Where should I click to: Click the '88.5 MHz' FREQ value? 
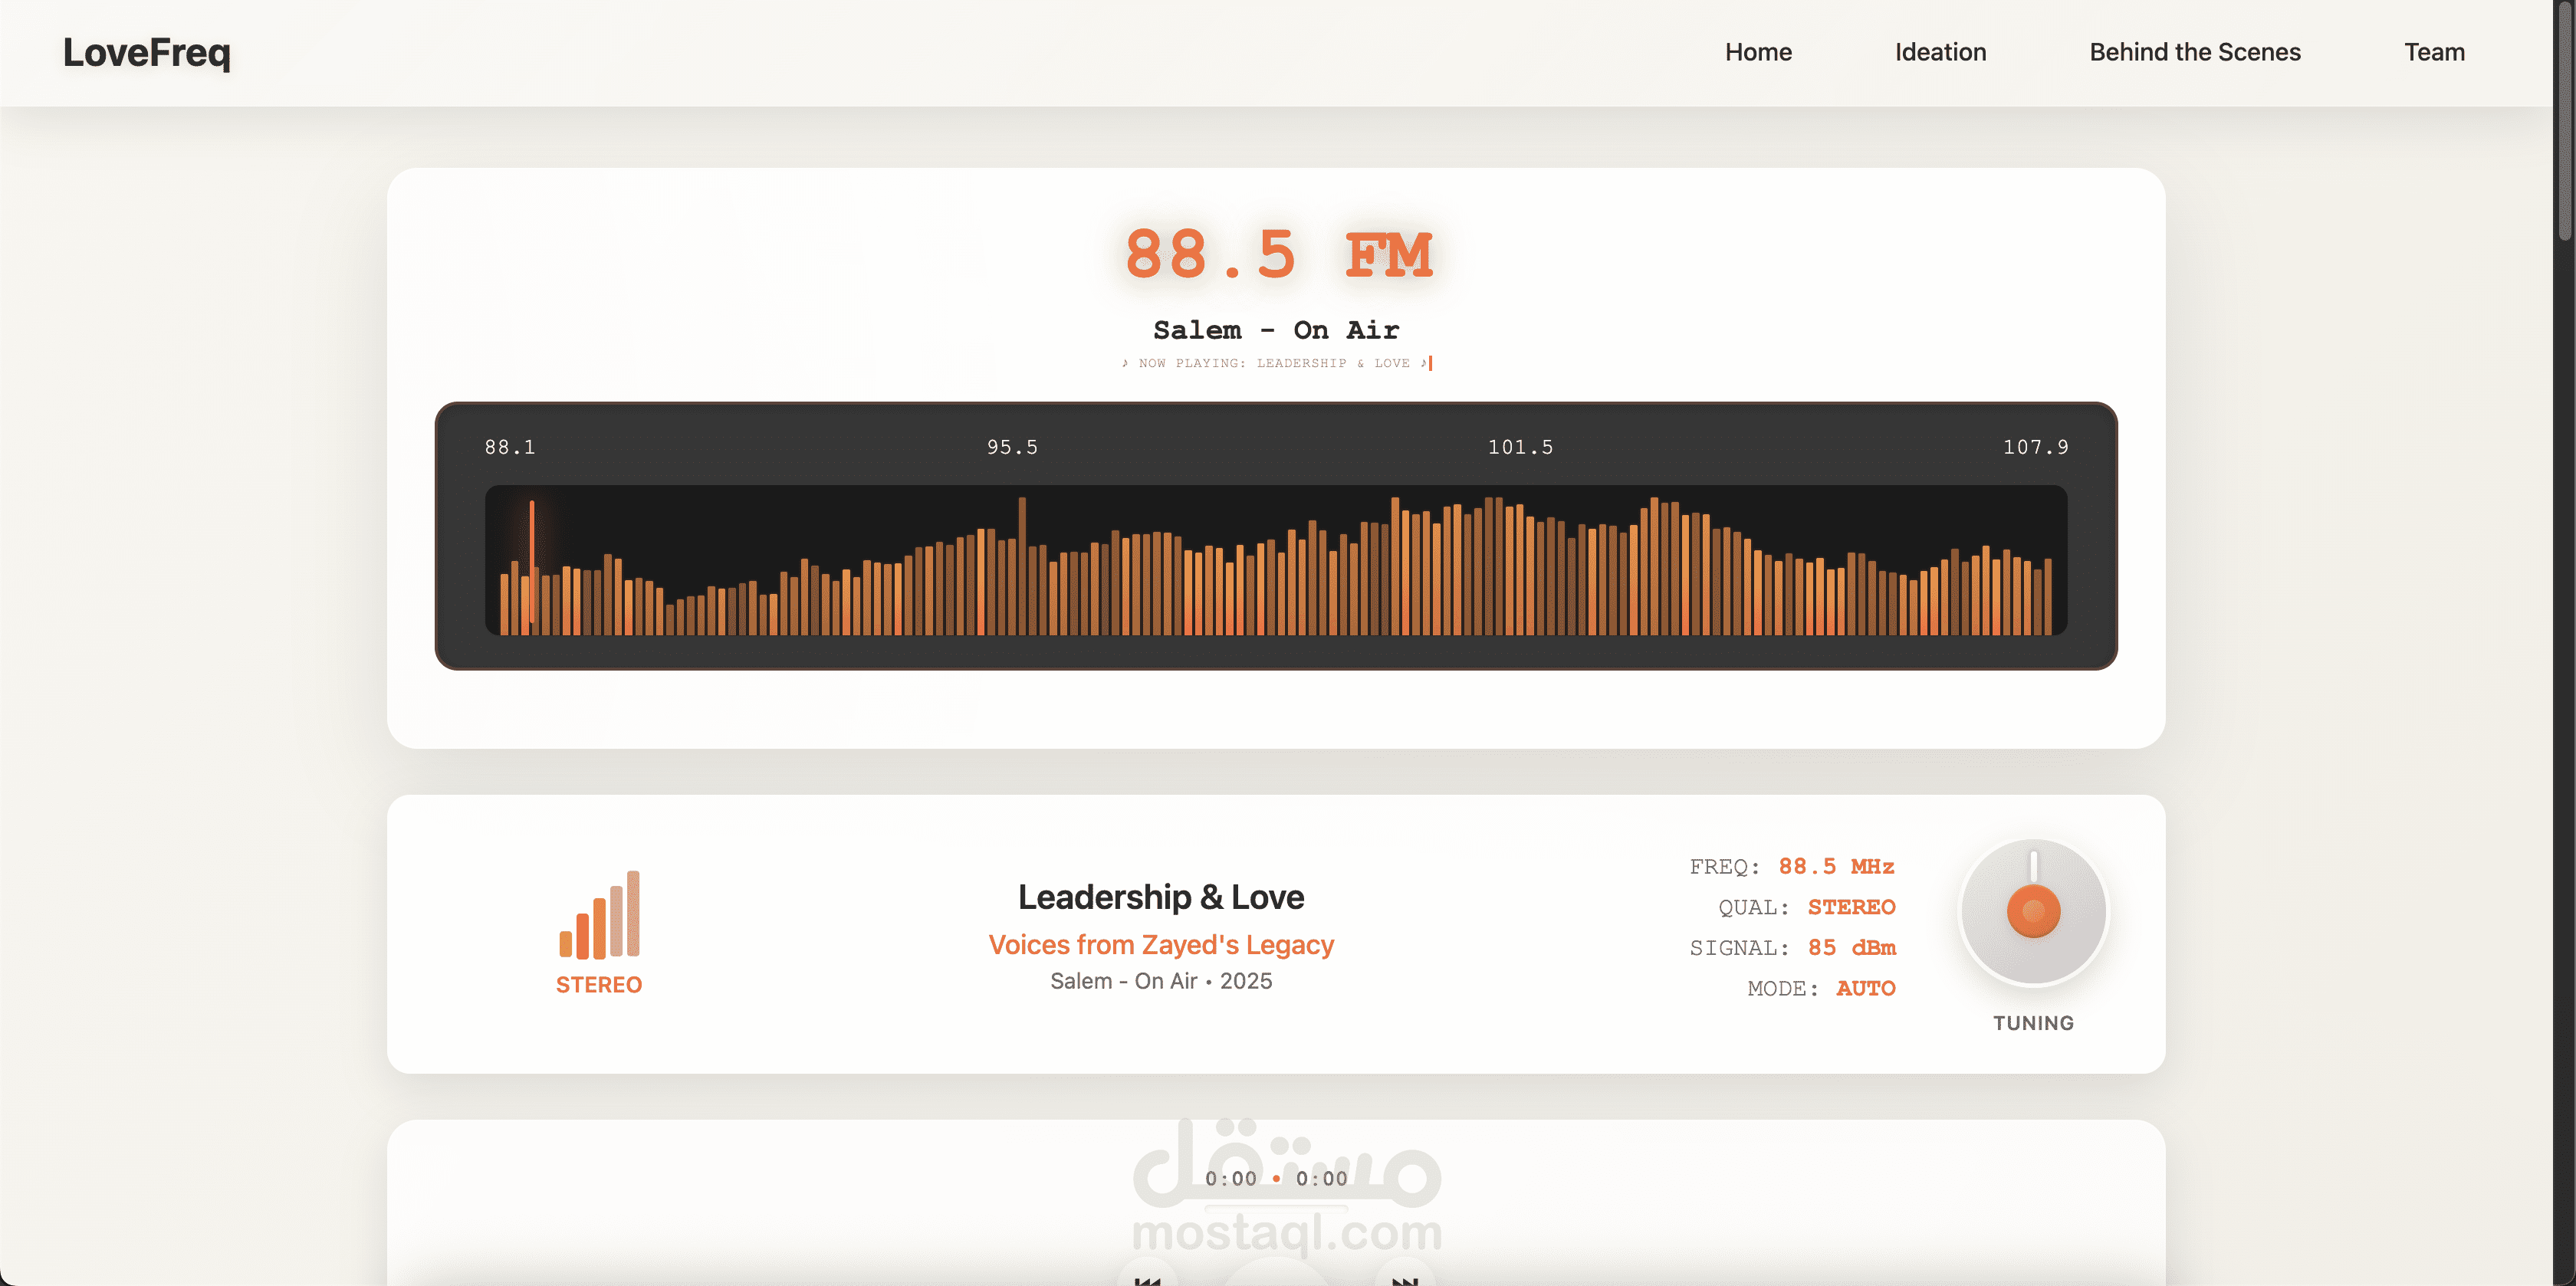(x=1836, y=866)
